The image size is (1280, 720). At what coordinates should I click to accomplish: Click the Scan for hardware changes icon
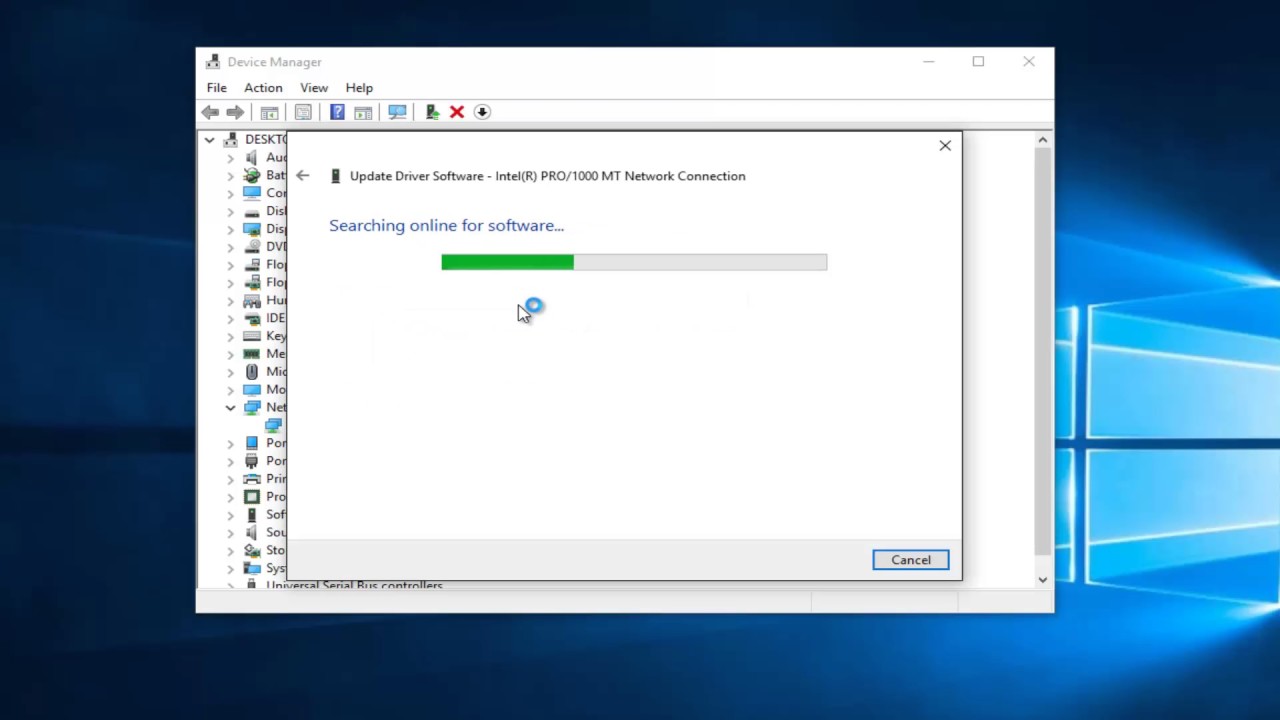point(397,111)
